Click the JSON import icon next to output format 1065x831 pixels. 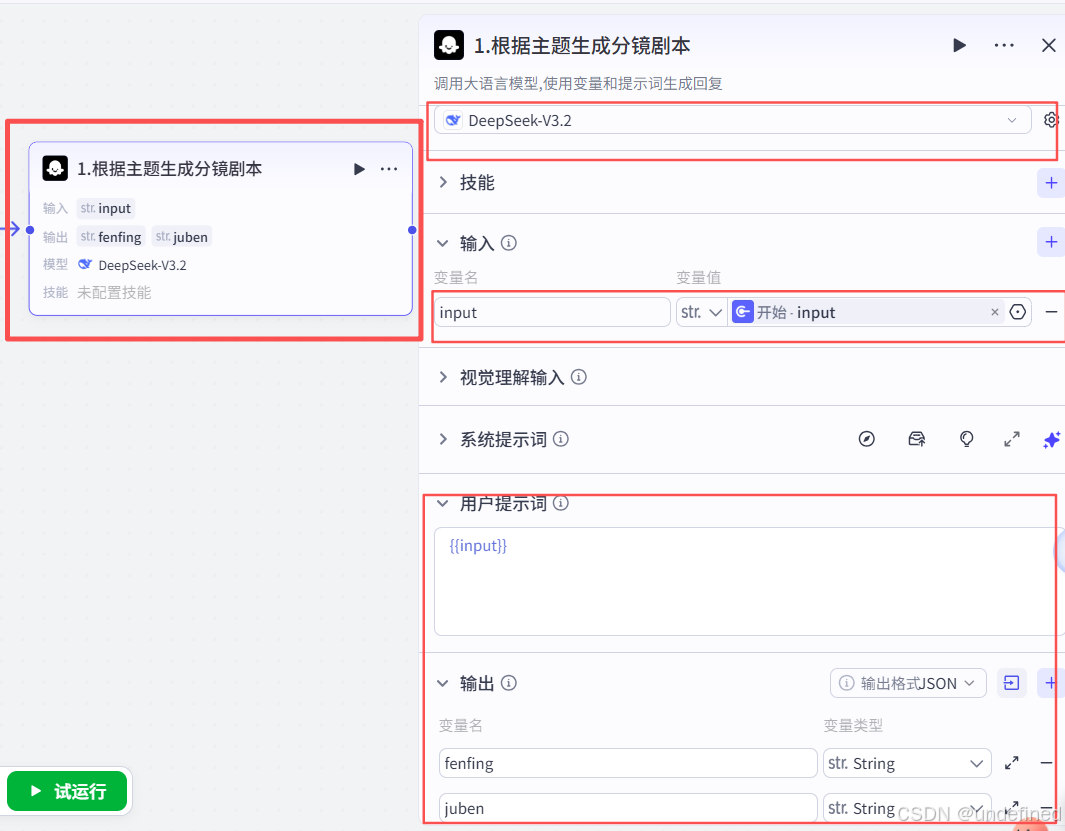coord(1011,683)
